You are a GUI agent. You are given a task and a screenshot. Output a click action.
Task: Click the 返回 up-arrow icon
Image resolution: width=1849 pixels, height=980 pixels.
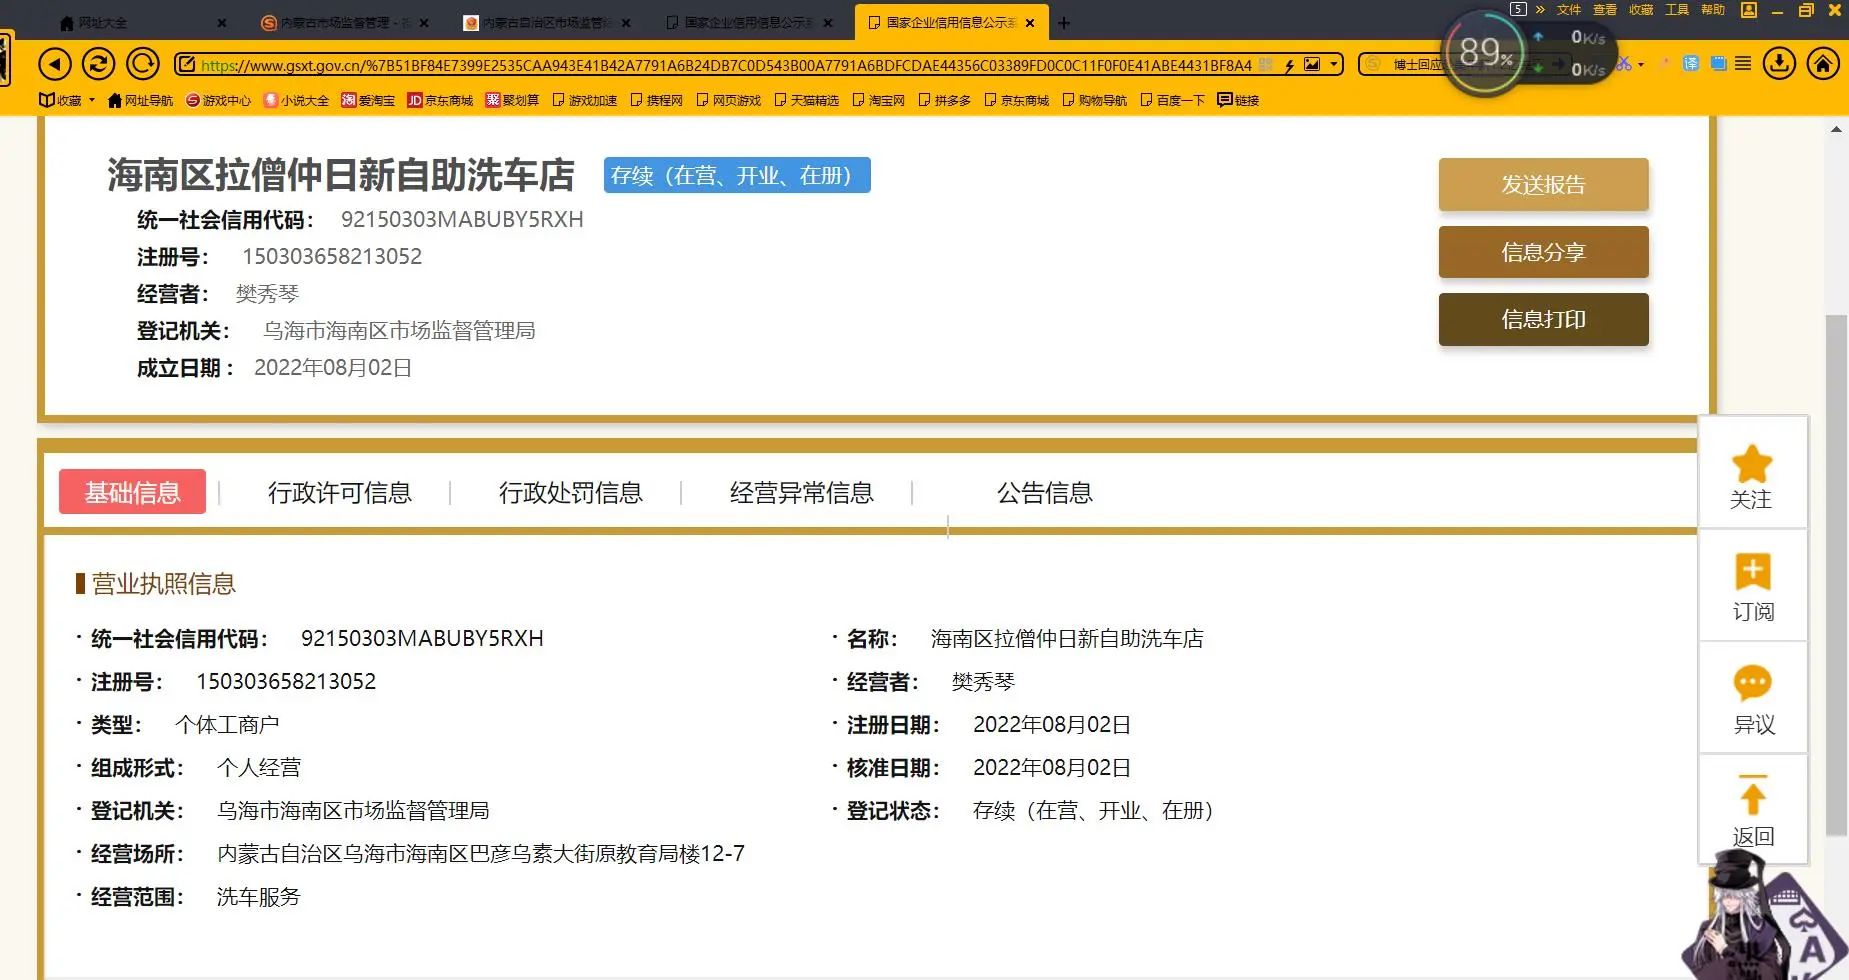click(1752, 795)
